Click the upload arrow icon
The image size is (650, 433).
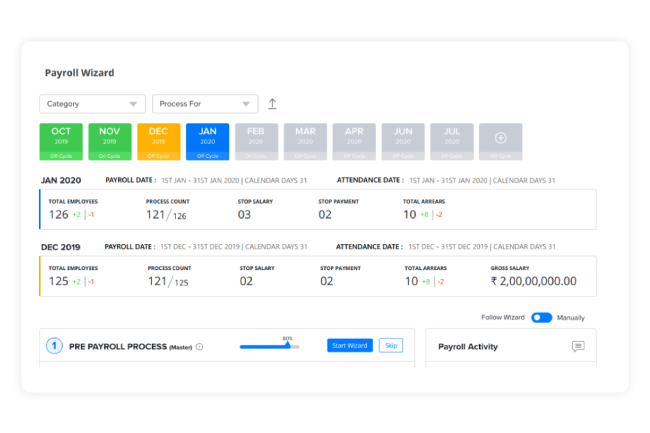coord(272,104)
